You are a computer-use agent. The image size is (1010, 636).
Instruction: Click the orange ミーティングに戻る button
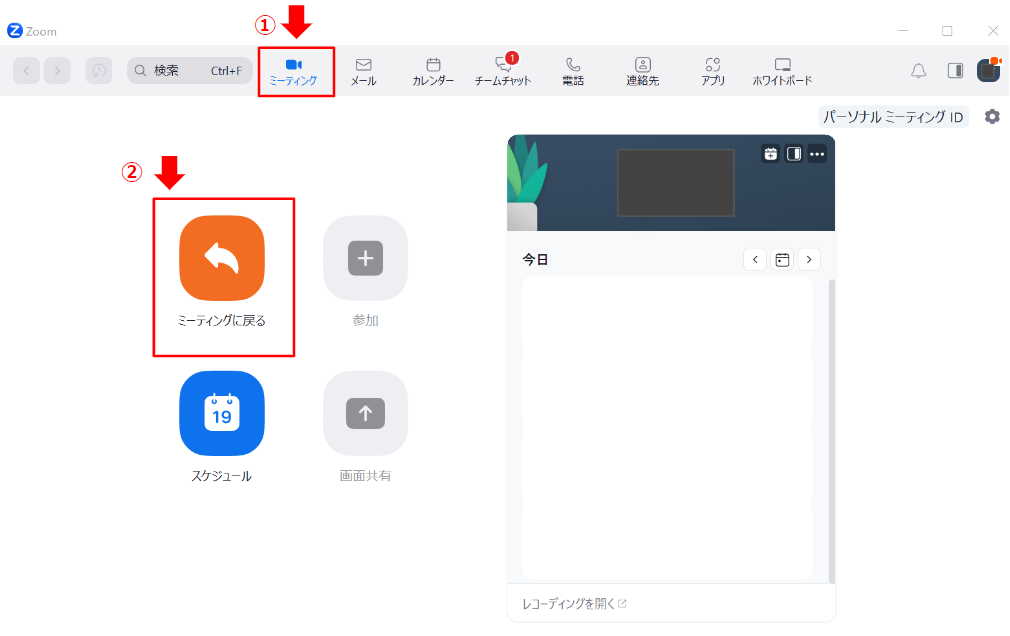(x=222, y=258)
